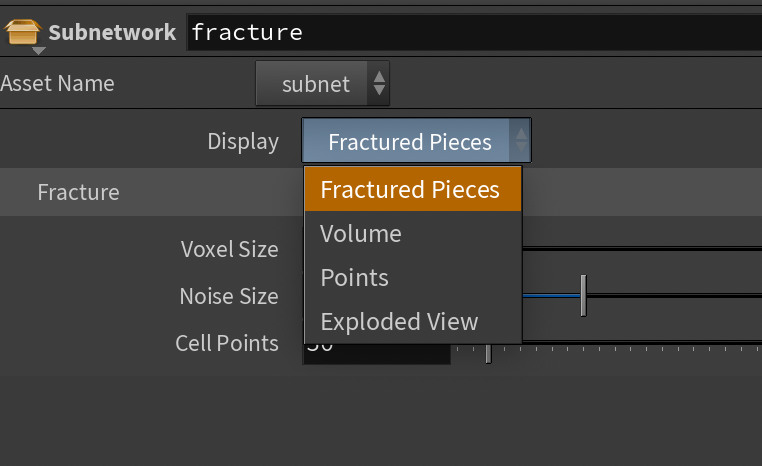
Task: Click the Cell Points value field
Action: tap(377, 353)
